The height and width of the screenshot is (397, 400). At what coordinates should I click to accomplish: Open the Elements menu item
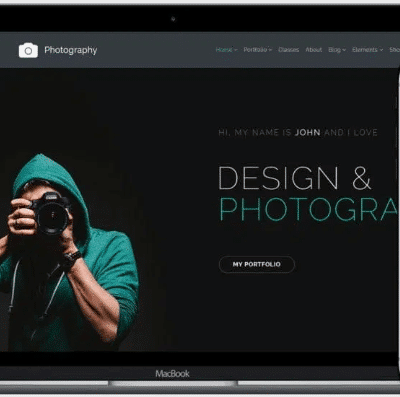click(365, 50)
